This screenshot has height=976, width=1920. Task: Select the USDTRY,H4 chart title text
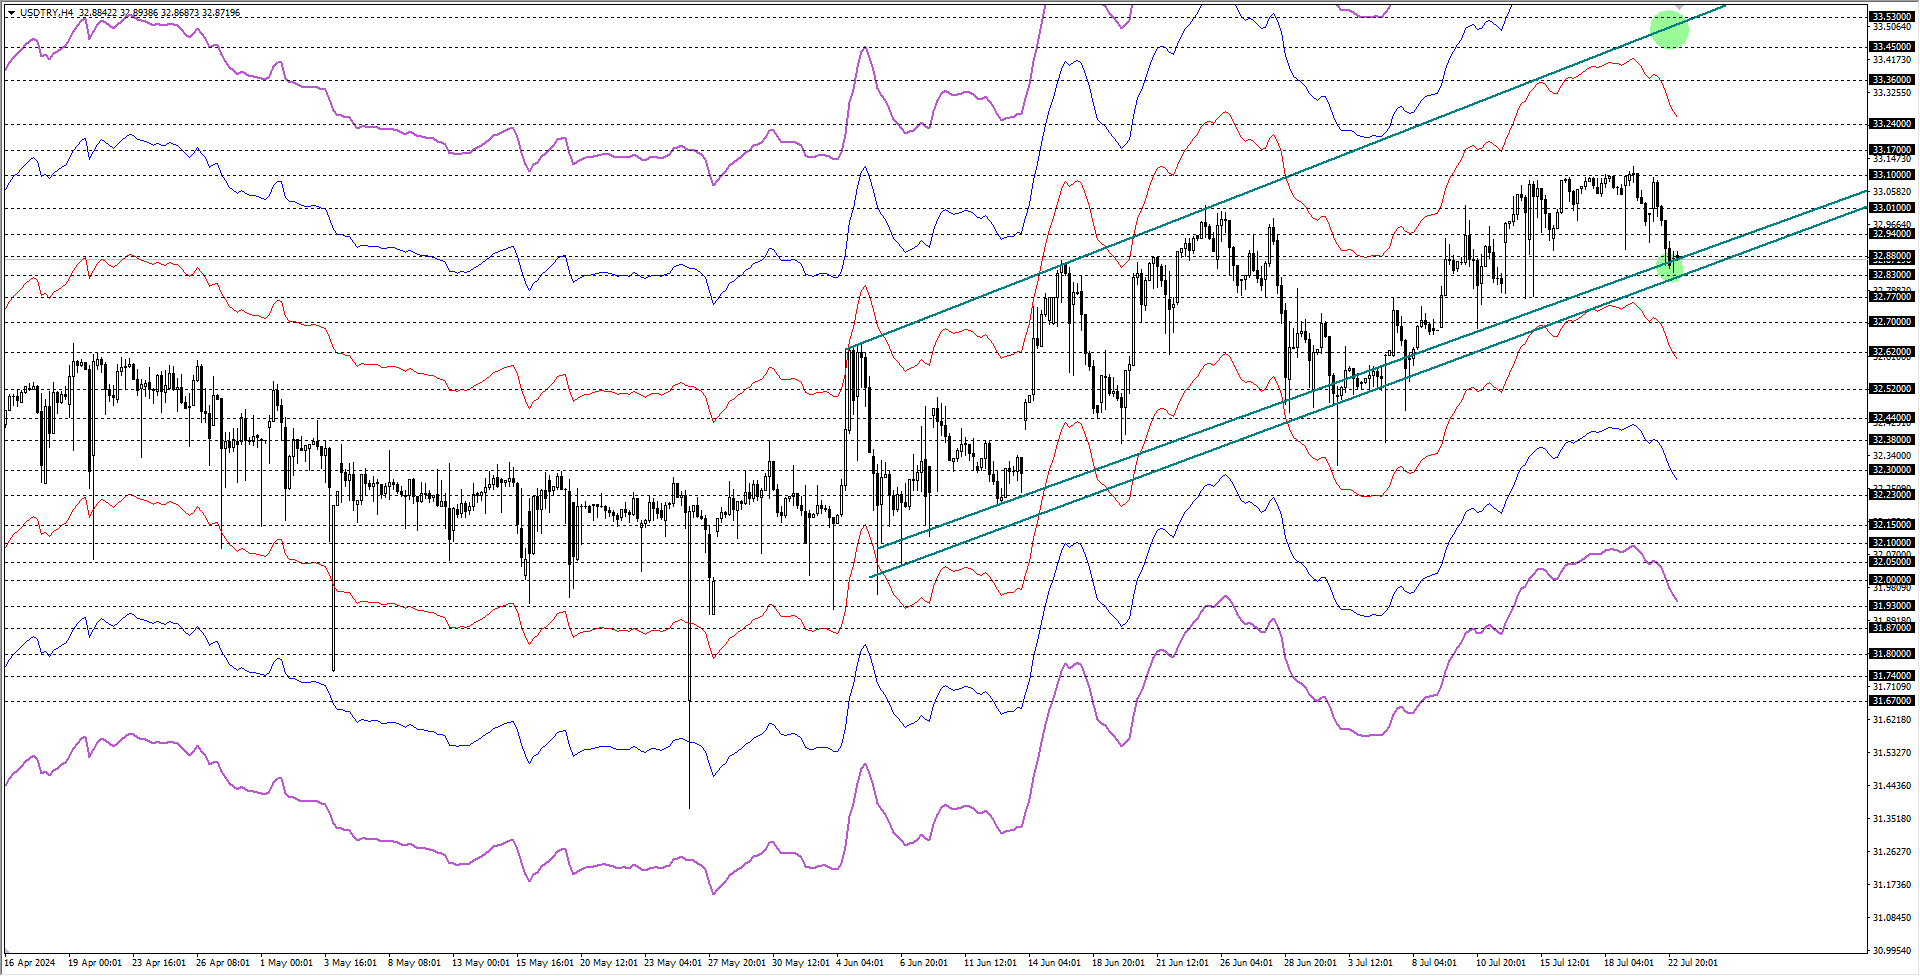click(x=46, y=13)
